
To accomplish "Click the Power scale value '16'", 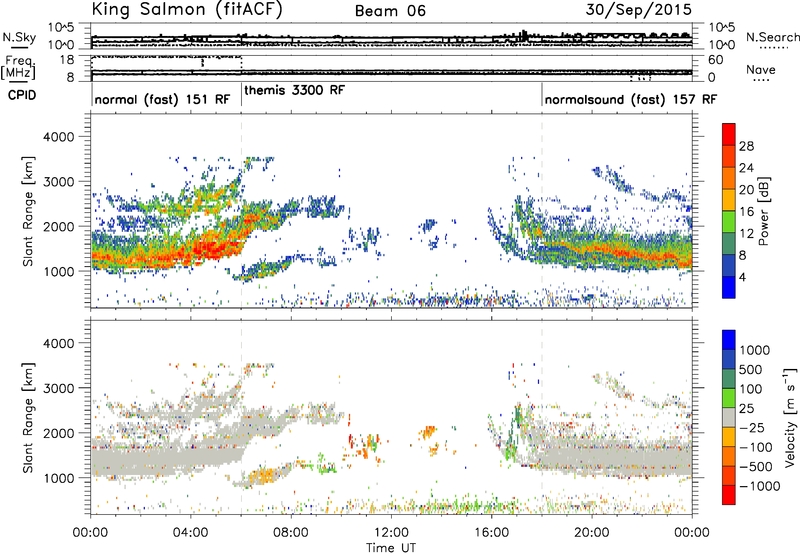I will point(746,212).
